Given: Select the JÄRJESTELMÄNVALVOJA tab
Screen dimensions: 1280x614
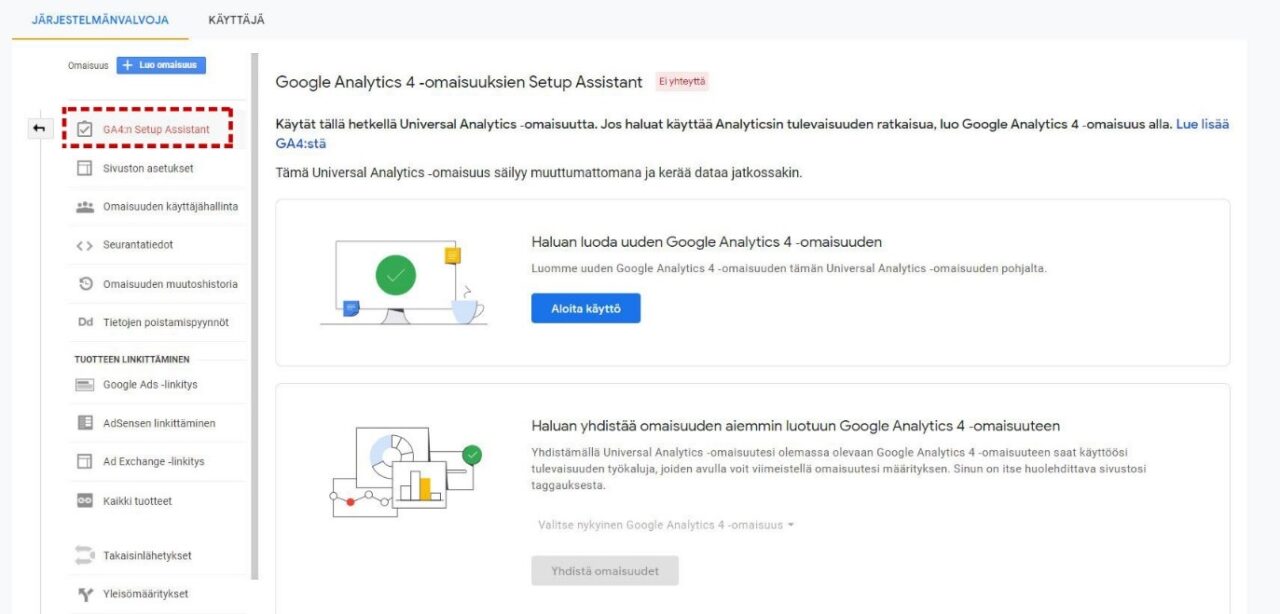Looking at the screenshot, I should click(100, 20).
